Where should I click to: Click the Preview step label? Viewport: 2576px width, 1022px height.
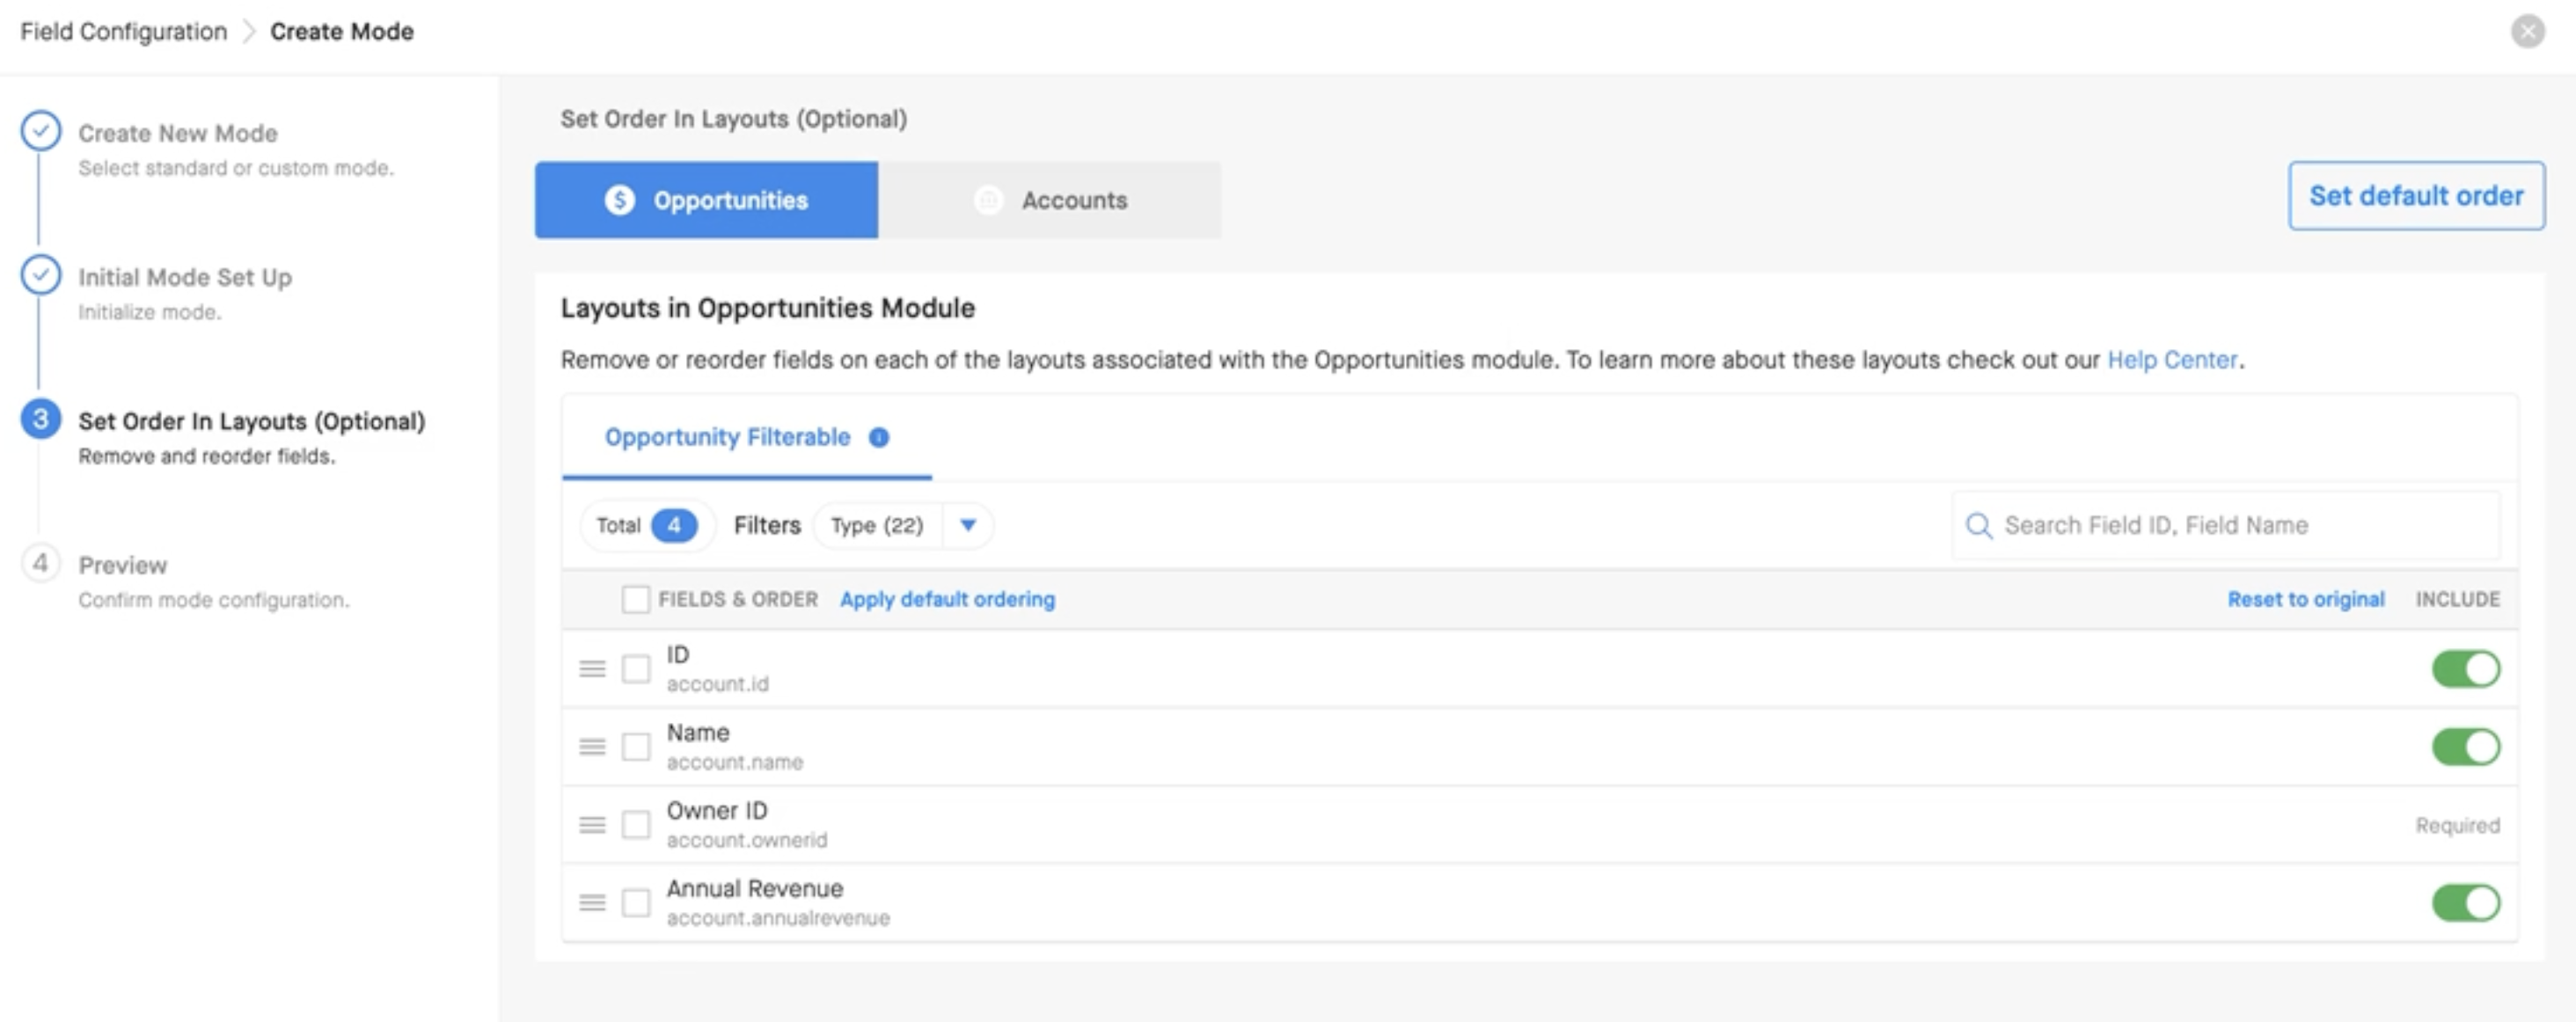123,565
